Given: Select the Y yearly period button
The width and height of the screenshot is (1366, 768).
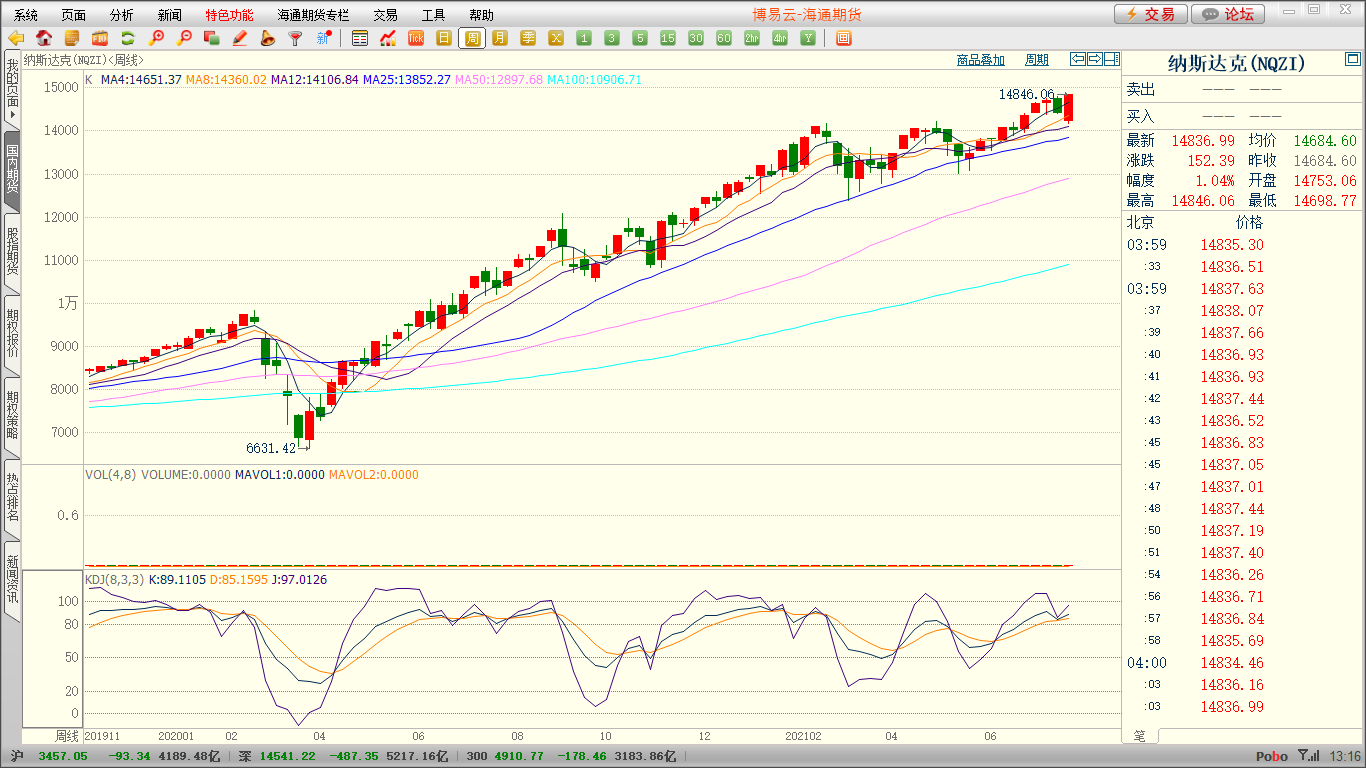Looking at the screenshot, I should tap(808, 38).
